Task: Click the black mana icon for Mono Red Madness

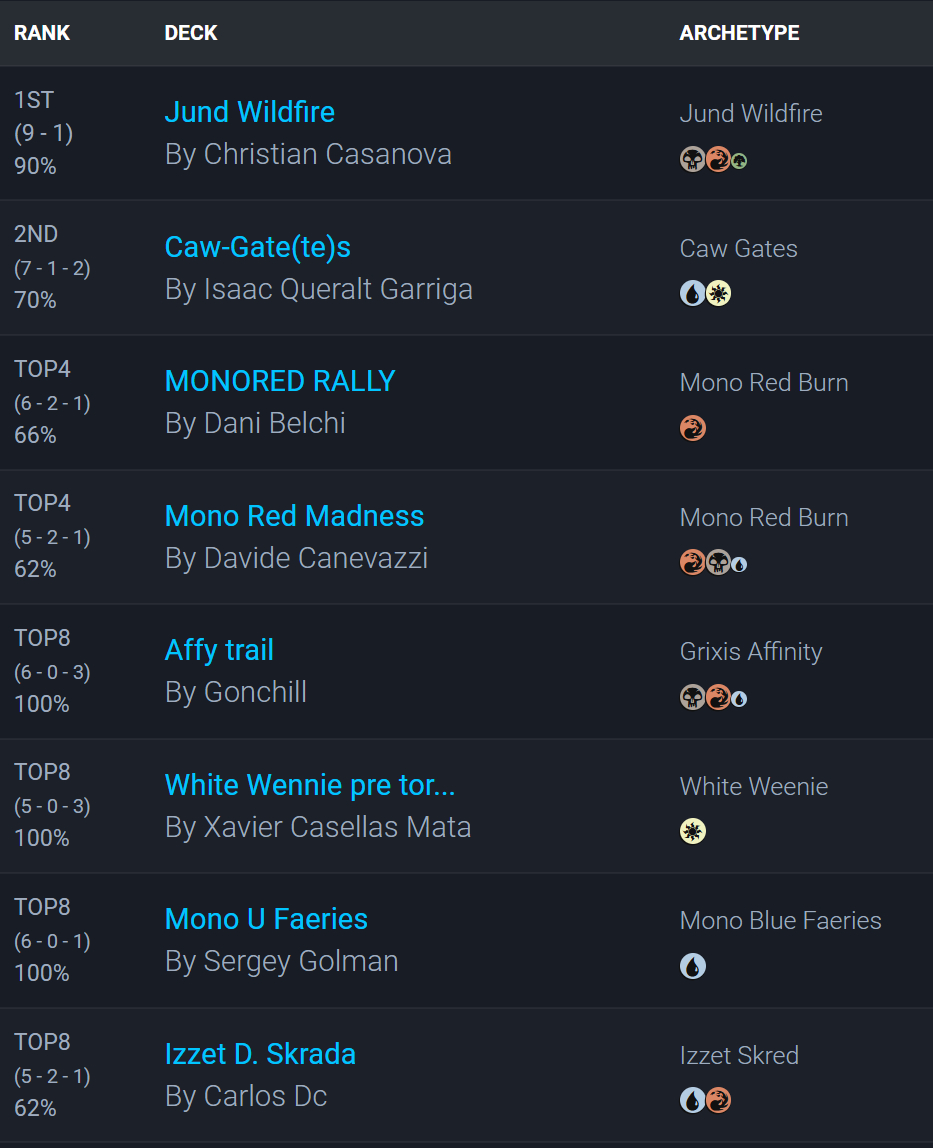Action: tap(718, 563)
